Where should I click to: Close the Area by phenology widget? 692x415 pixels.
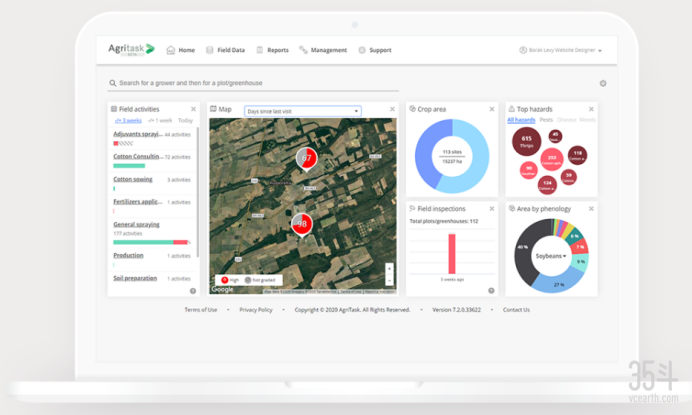coord(591,209)
